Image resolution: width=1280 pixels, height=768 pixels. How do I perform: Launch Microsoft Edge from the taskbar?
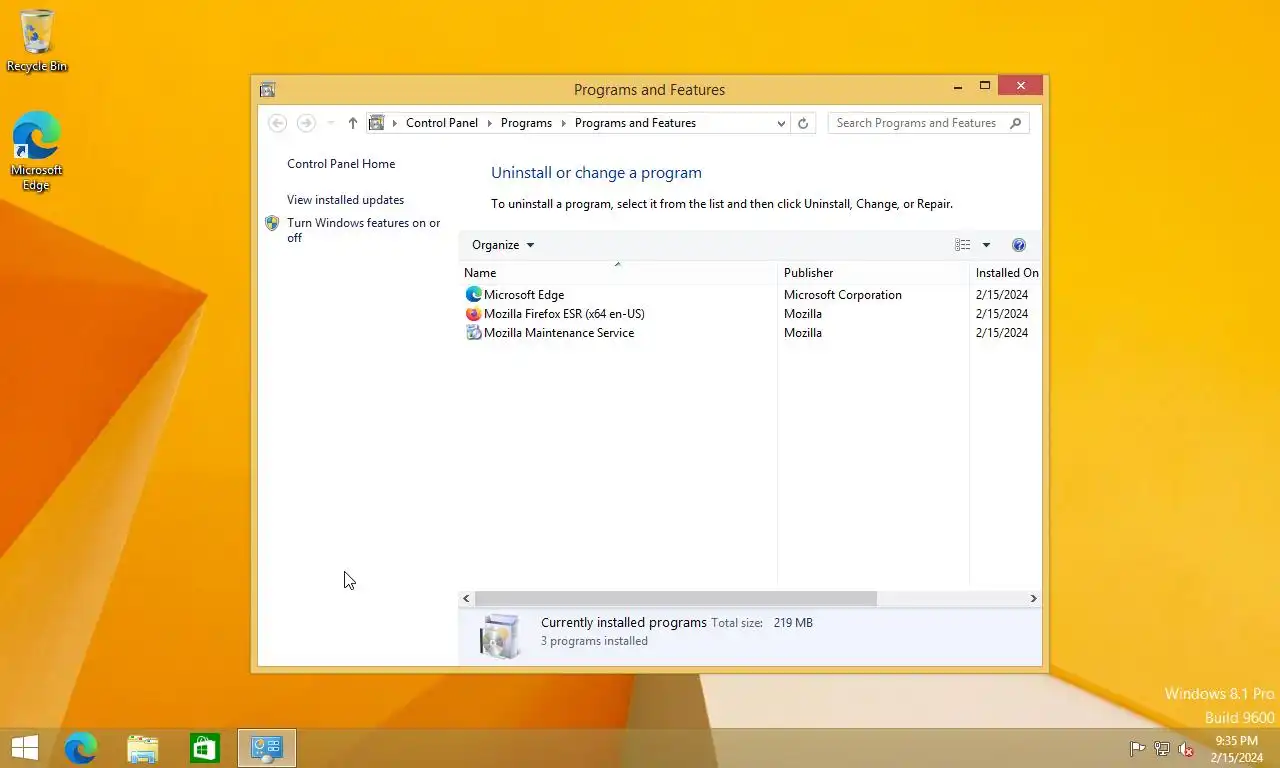81,748
